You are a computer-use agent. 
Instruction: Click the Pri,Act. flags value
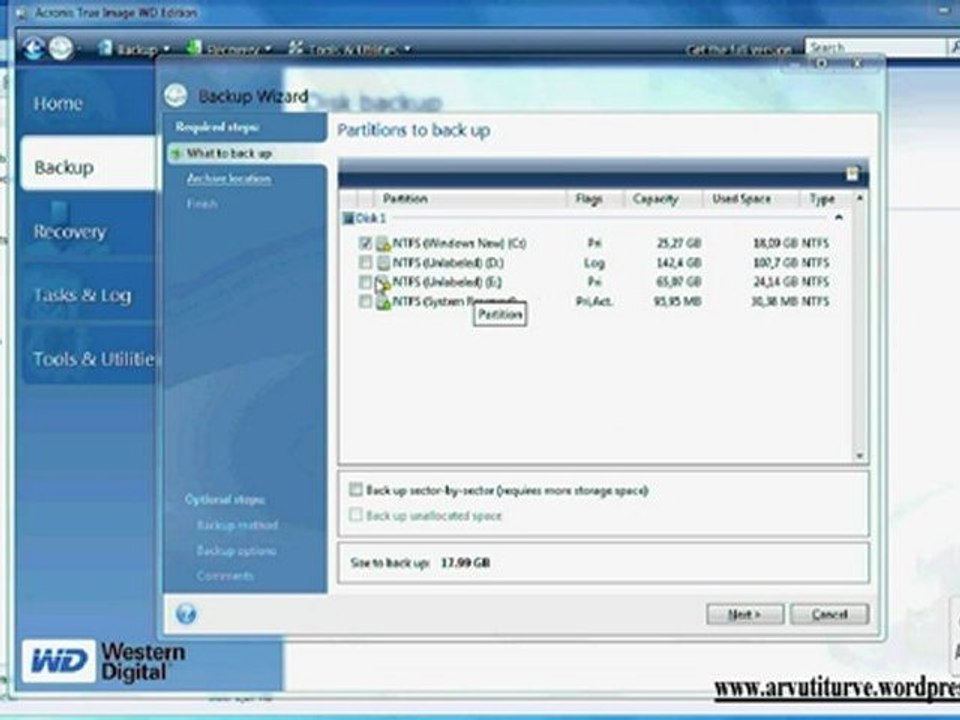pos(594,301)
